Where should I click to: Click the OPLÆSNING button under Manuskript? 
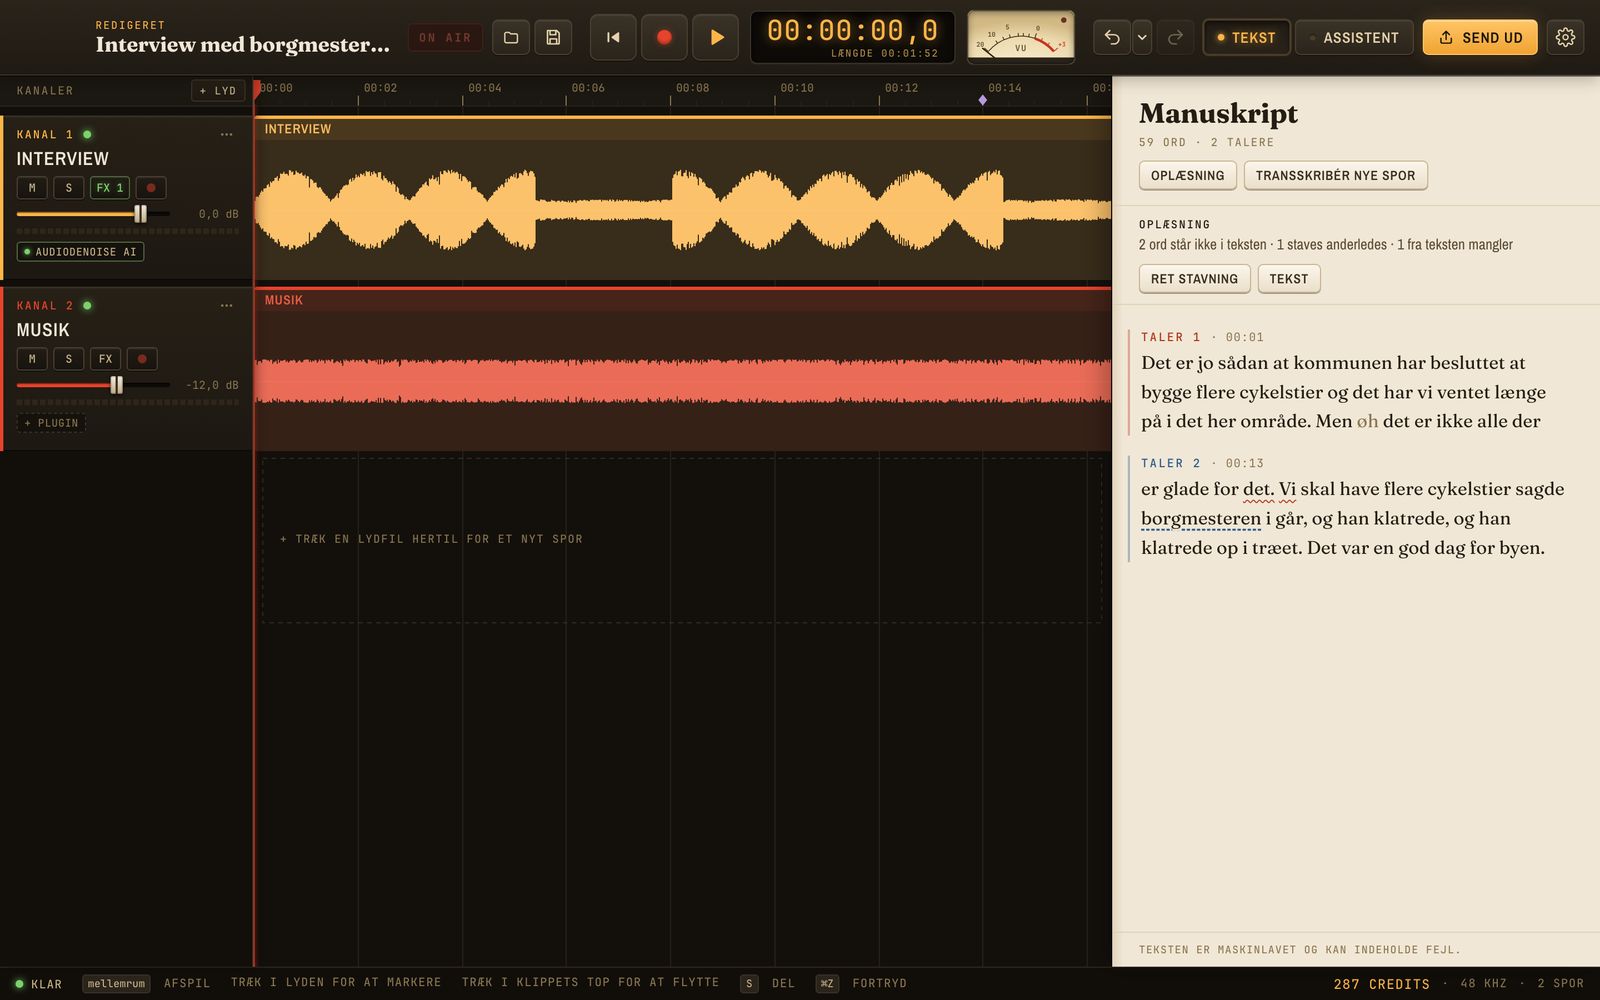click(1187, 176)
